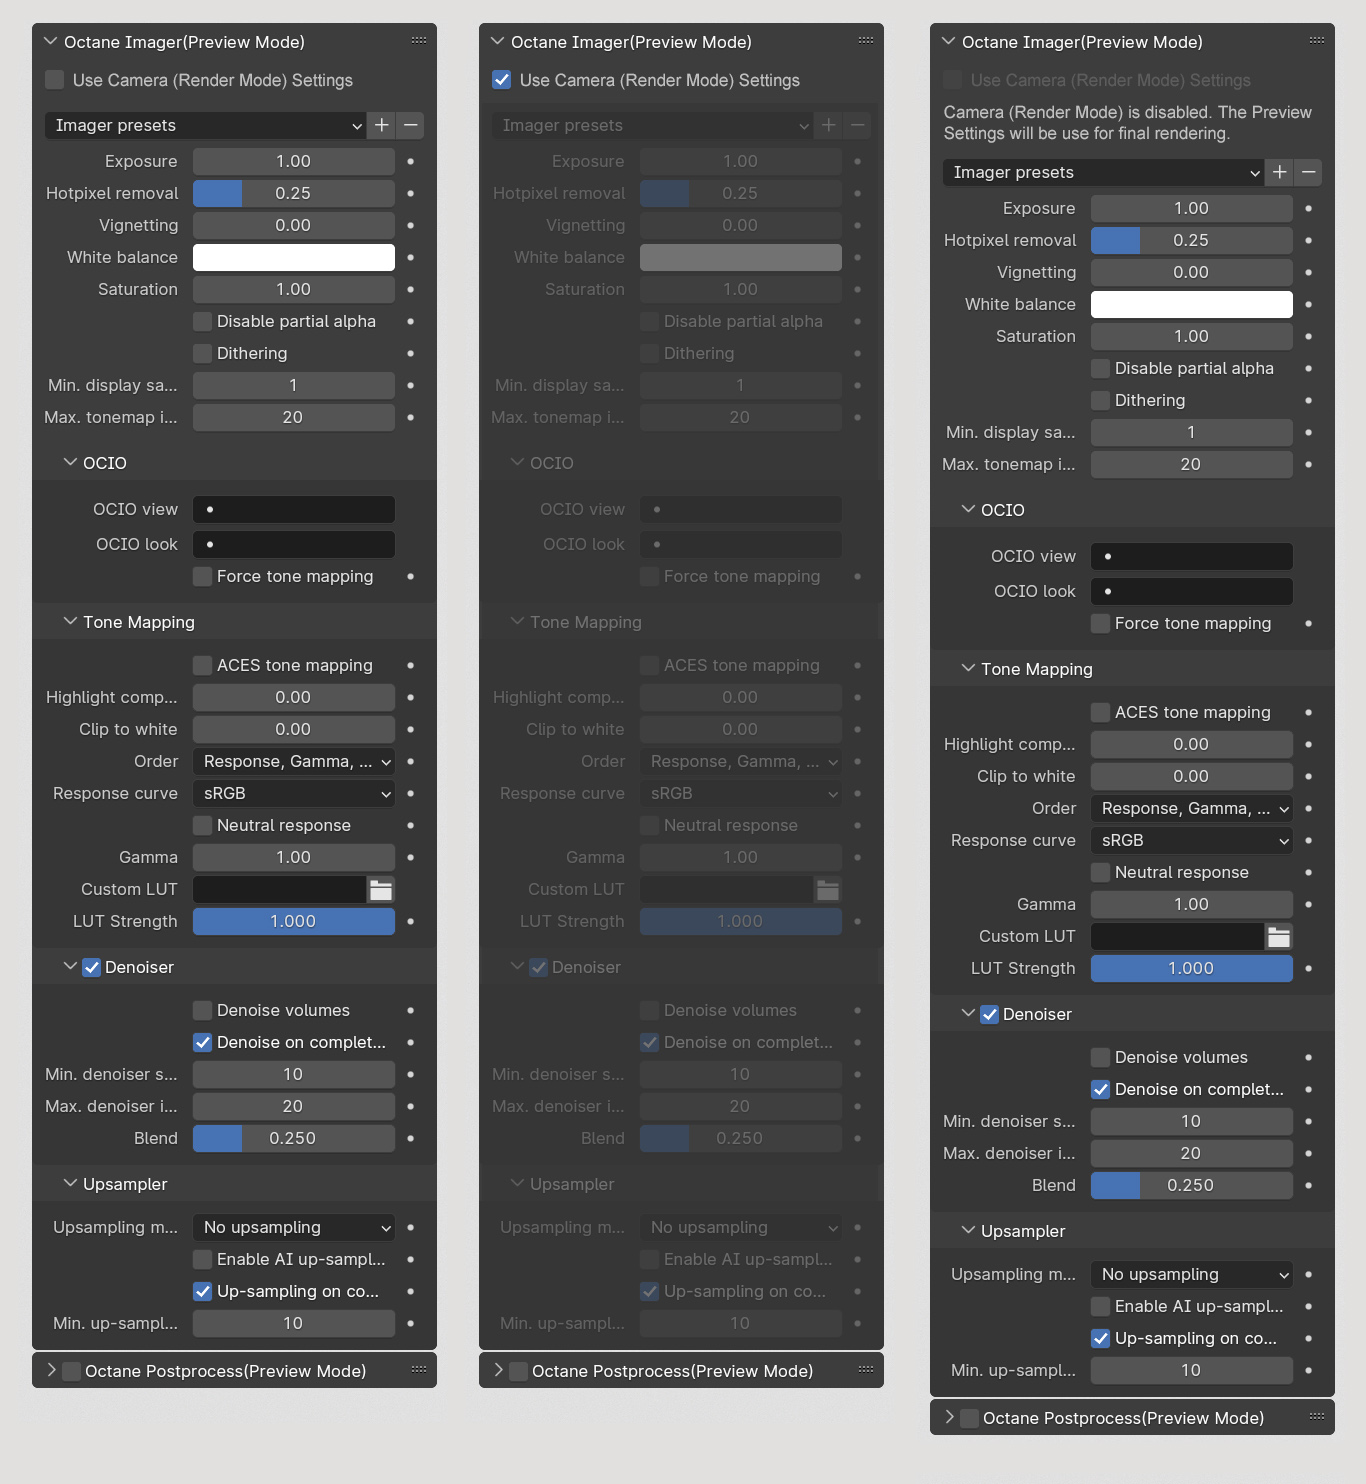Animate Exposure via its dot in left panel
Viewport: 1366px width, 1484px height.
[x=411, y=161]
